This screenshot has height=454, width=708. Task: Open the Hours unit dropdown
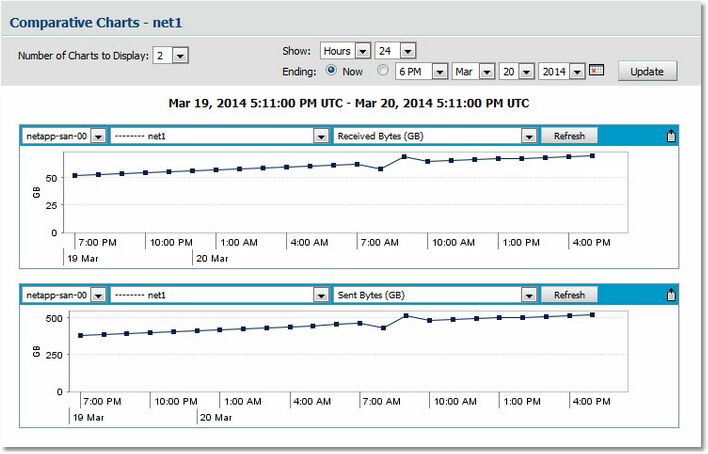[345, 51]
